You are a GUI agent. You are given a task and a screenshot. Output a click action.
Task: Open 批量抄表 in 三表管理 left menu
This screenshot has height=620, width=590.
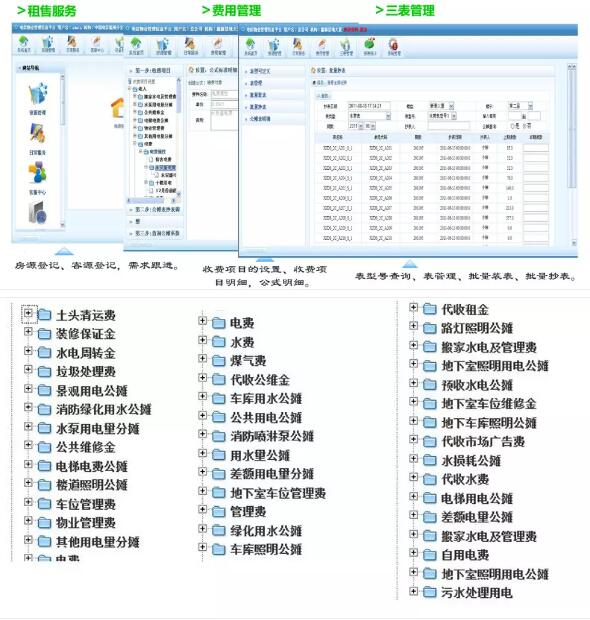coord(274,107)
